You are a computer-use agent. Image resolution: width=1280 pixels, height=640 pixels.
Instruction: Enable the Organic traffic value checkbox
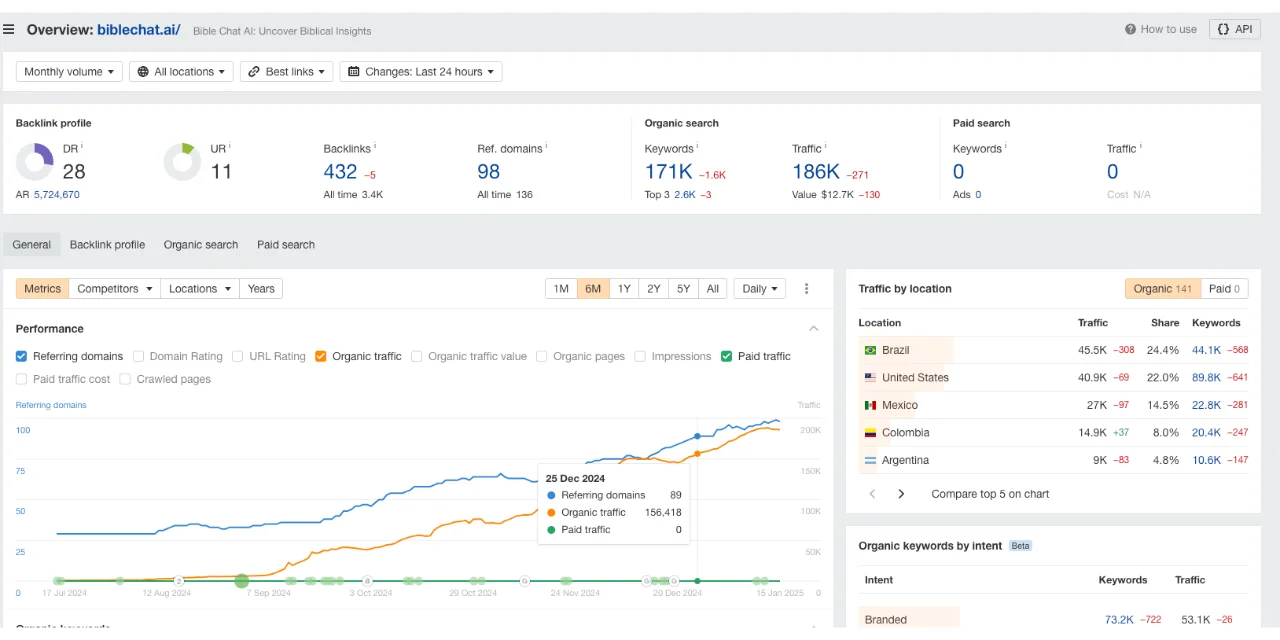point(418,356)
